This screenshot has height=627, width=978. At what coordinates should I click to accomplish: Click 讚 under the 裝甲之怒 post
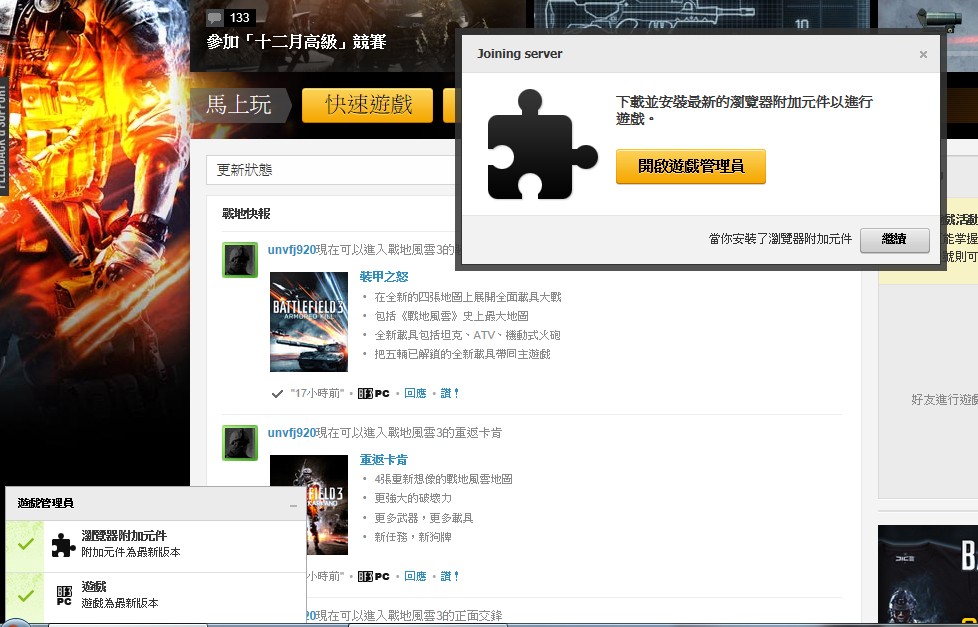(450, 393)
